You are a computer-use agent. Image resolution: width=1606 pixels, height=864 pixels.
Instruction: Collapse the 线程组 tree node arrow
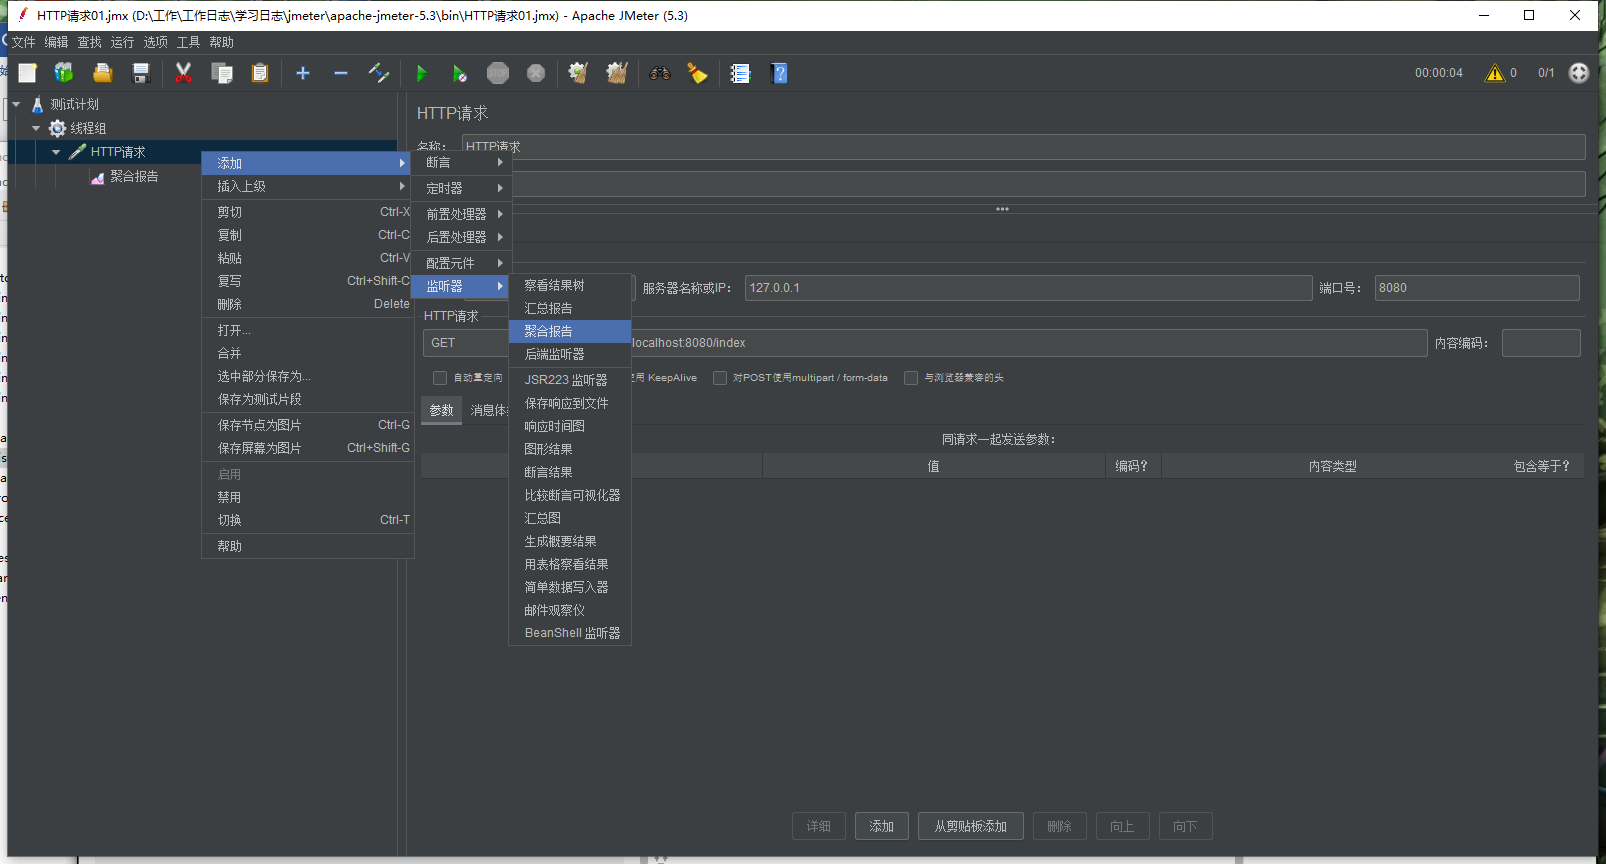(x=36, y=128)
